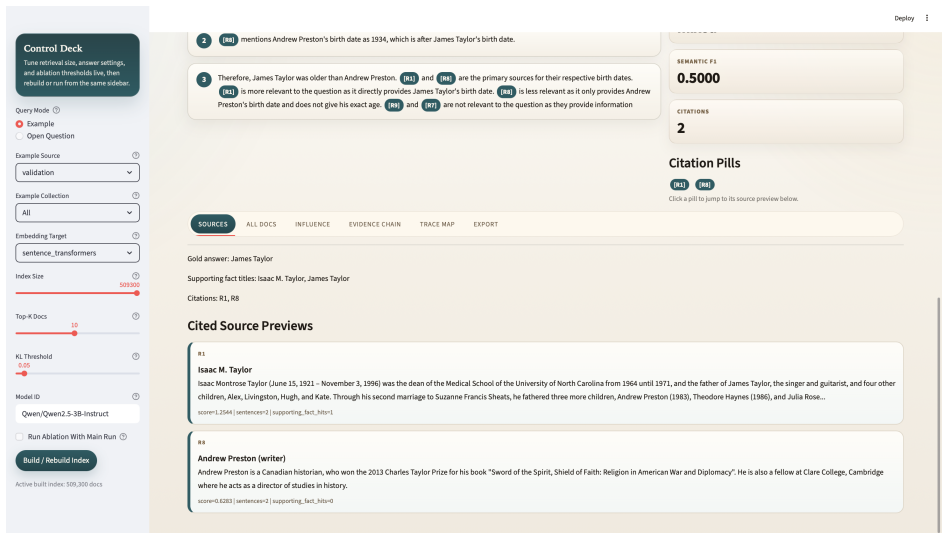The image size is (948, 539).
Task: Click the Top-K Docs help icon
Action: pyautogui.click(x=135, y=316)
